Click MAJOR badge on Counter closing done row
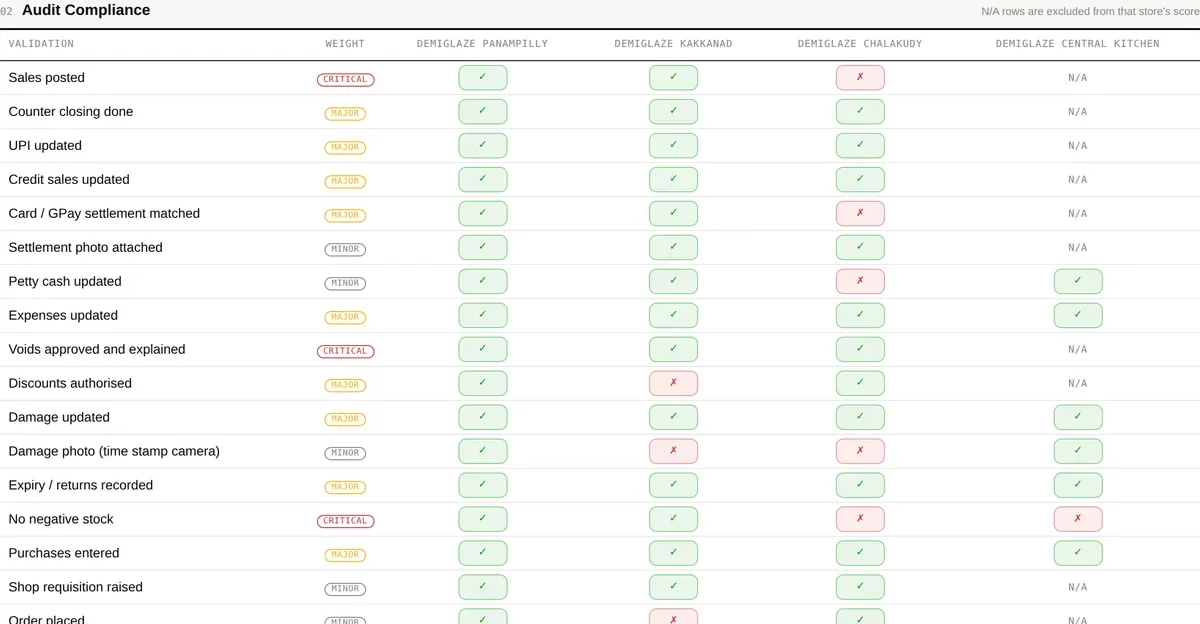This screenshot has height=624, width=1200. [345, 113]
